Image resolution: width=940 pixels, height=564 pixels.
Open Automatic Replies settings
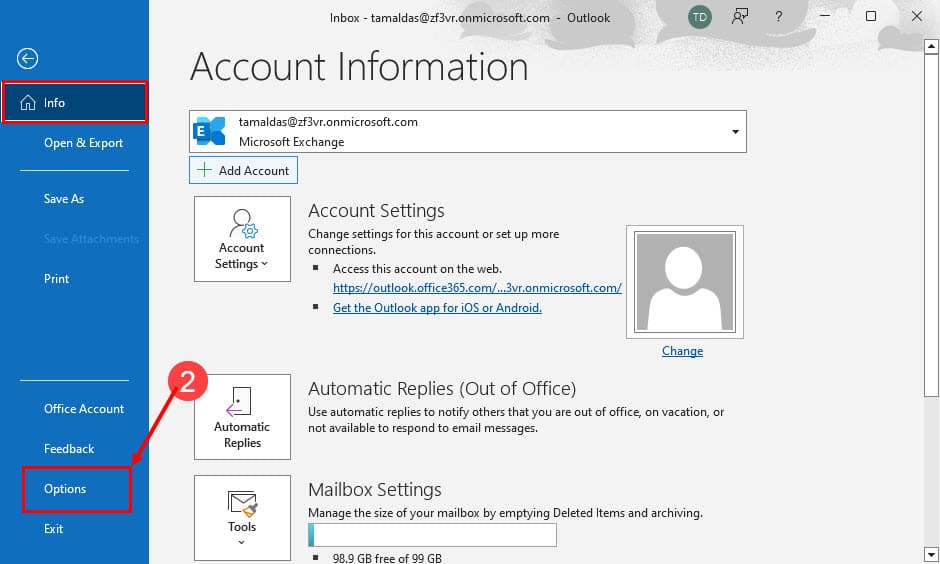click(x=242, y=417)
